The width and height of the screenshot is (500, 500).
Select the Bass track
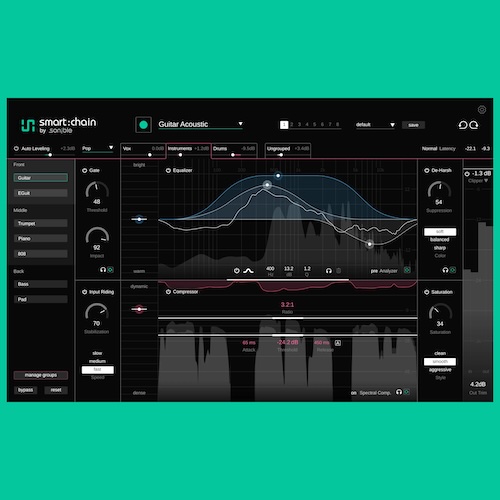pyautogui.click(x=41, y=284)
